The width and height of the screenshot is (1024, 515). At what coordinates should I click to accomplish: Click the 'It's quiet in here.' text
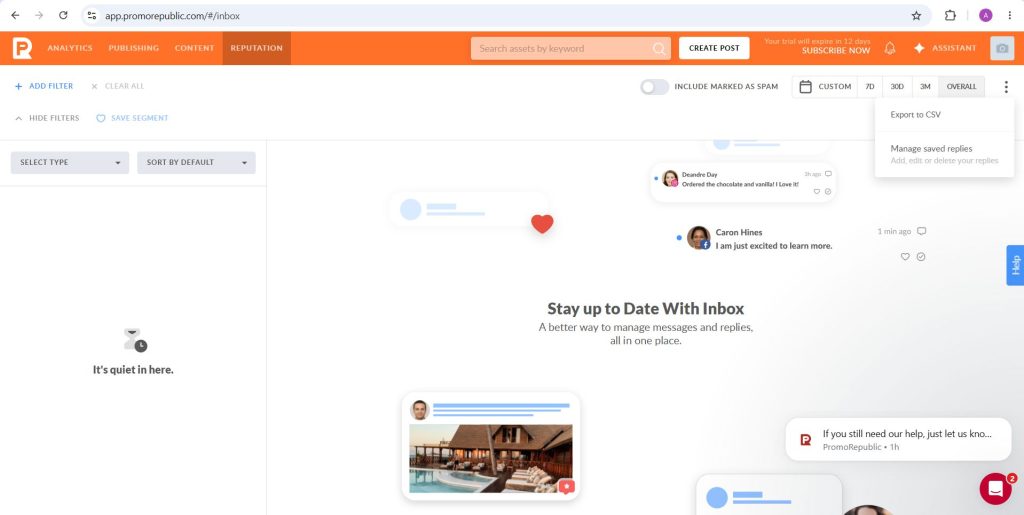(133, 370)
